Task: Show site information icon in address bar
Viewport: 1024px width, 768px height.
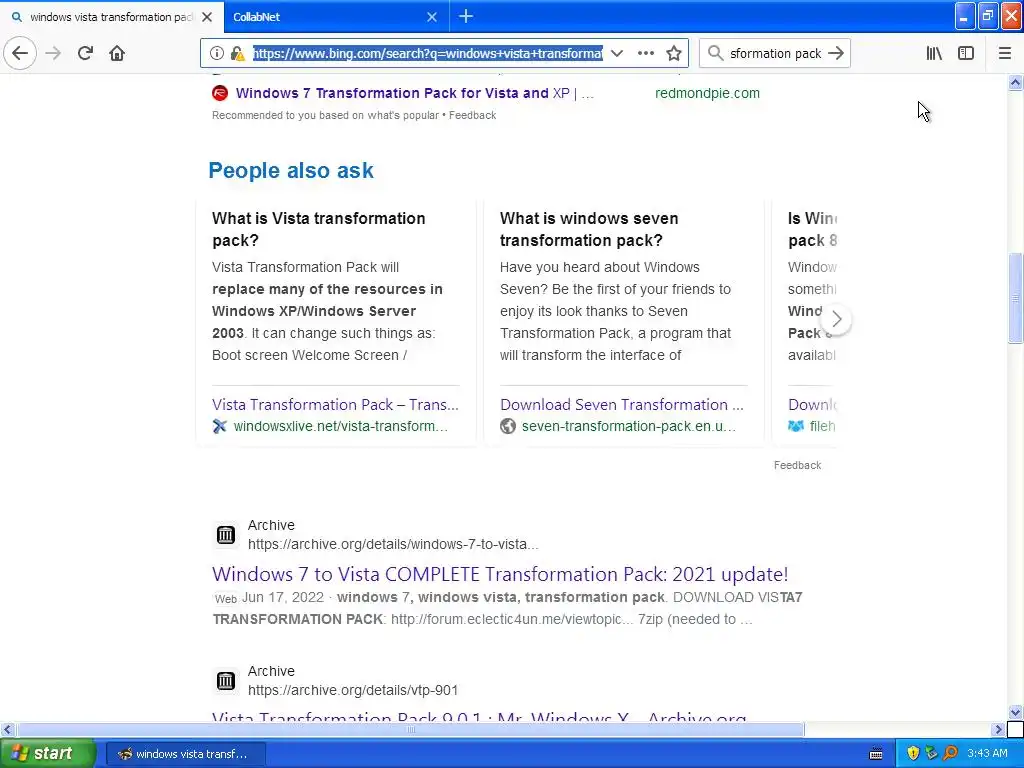Action: click(x=217, y=53)
